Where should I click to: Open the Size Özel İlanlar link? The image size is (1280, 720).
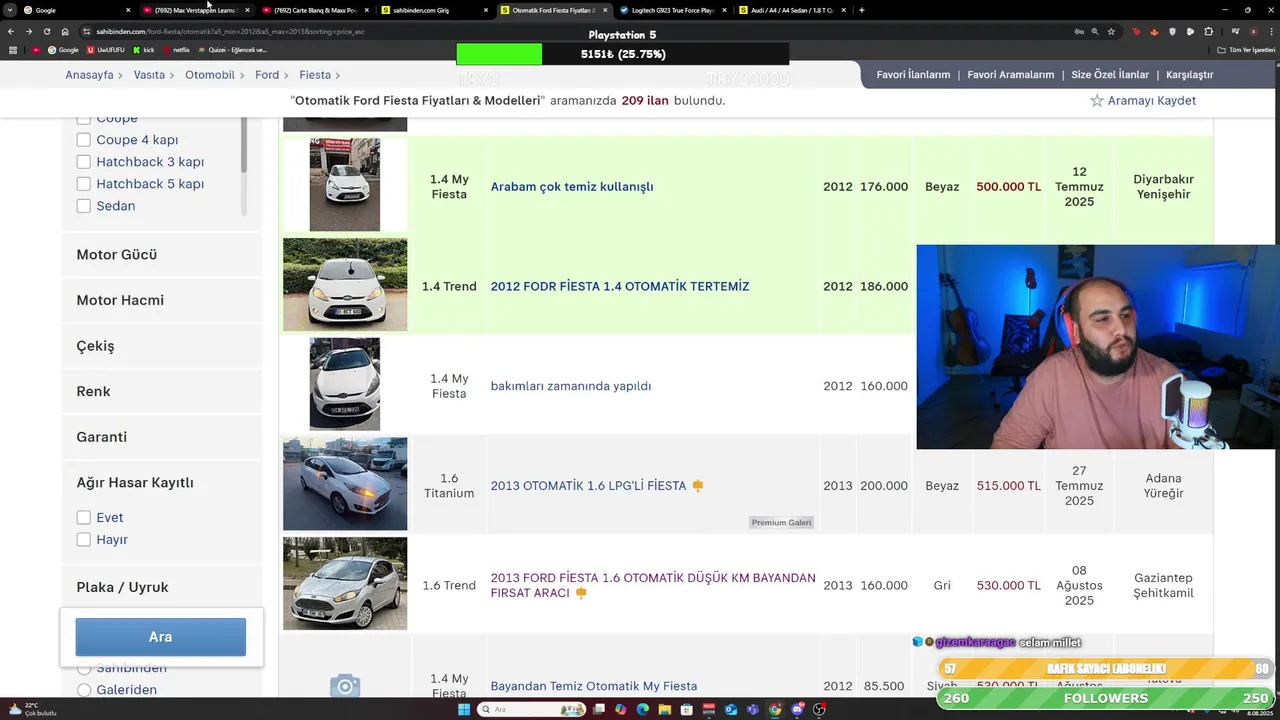(x=1110, y=75)
